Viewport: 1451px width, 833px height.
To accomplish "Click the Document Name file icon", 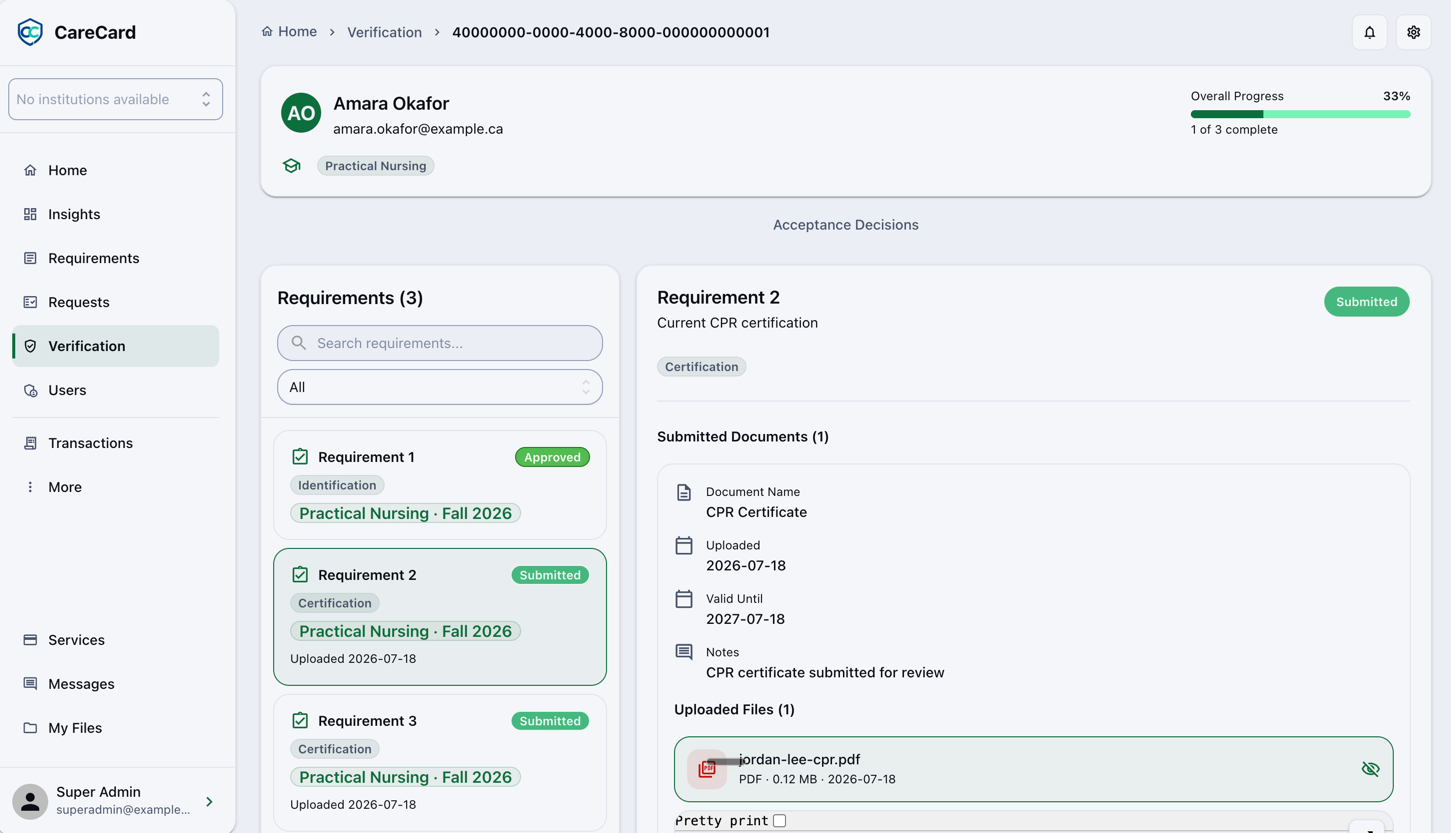I will pyautogui.click(x=684, y=493).
